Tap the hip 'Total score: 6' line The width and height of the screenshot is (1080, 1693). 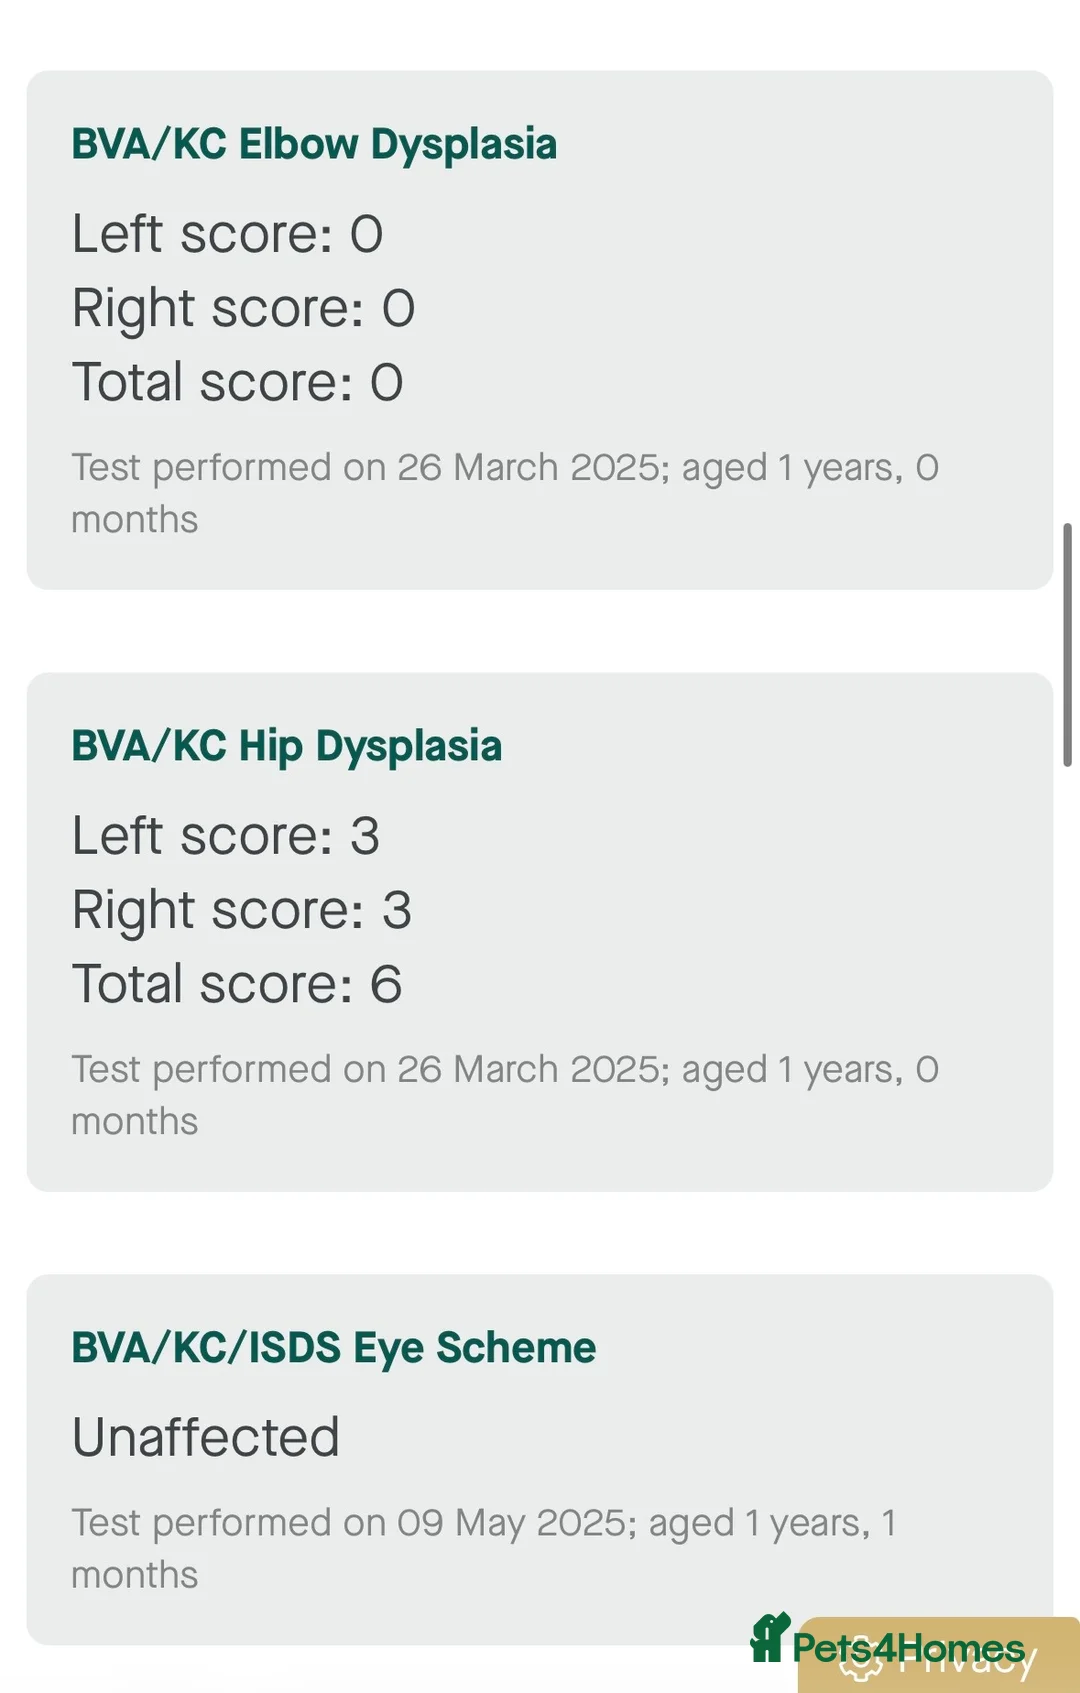click(x=236, y=984)
